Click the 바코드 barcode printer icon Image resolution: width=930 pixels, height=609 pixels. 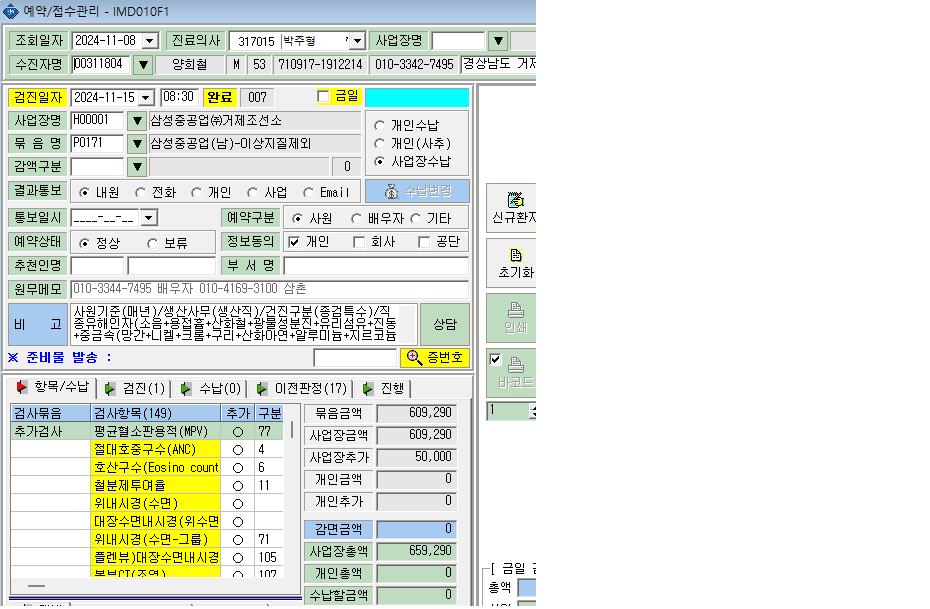(515, 364)
